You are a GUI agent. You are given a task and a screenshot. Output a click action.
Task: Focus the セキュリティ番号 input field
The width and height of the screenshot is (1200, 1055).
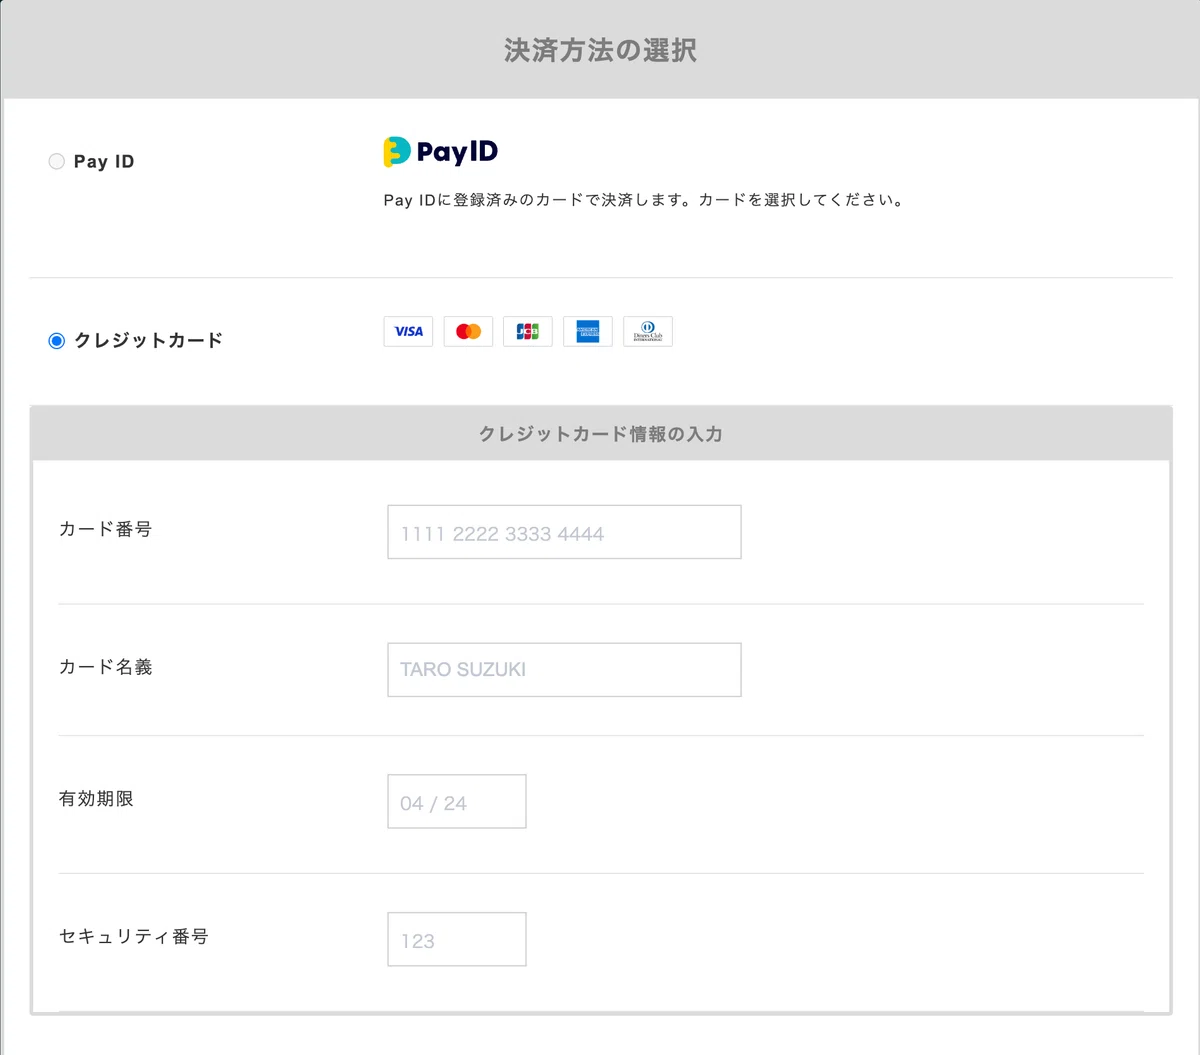point(457,939)
